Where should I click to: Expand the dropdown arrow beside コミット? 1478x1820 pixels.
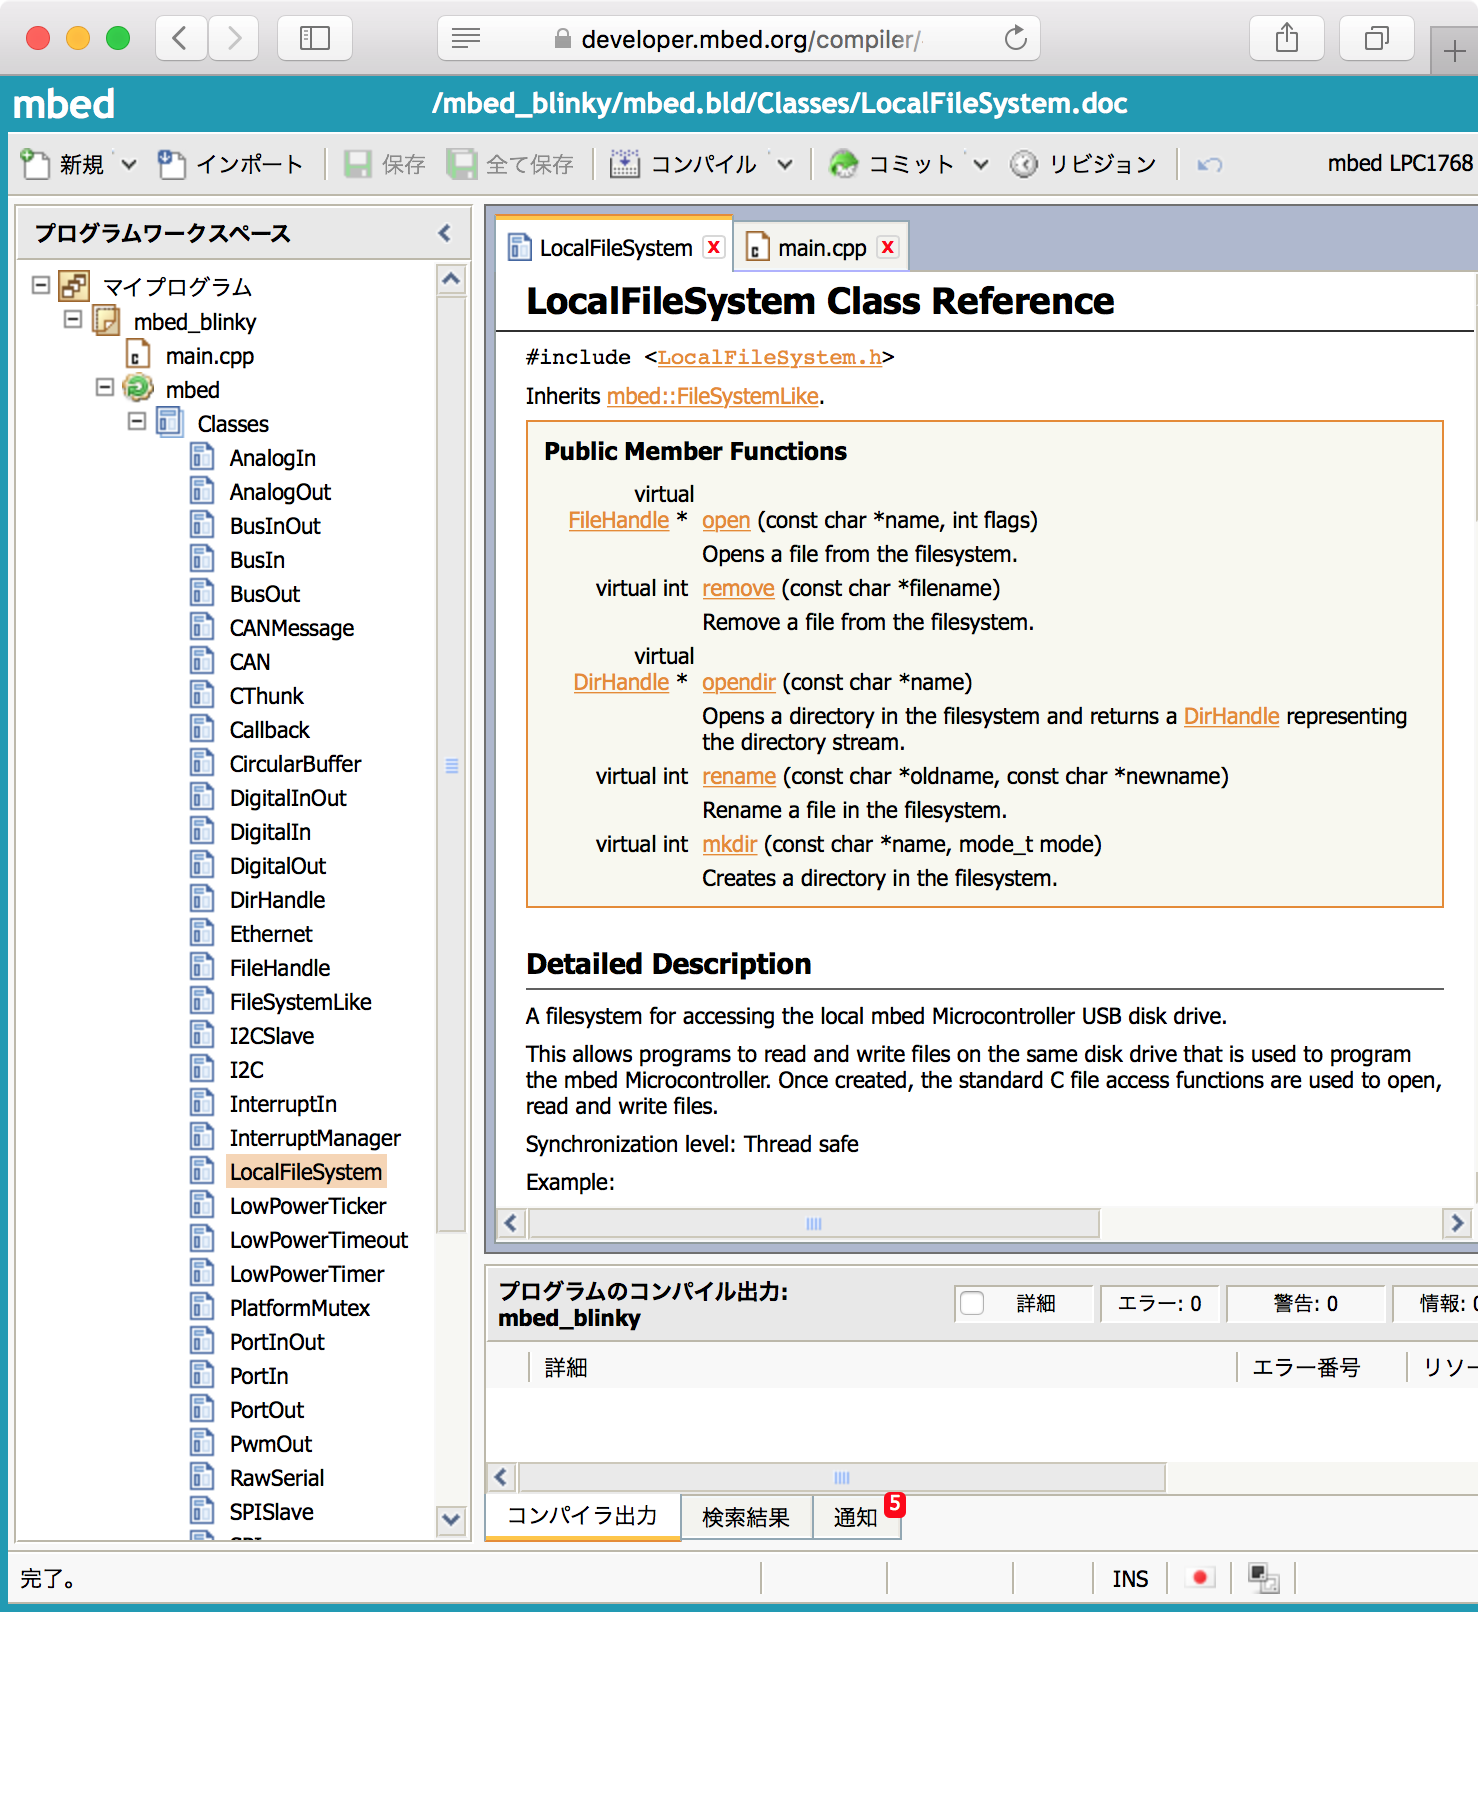point(981,164)
